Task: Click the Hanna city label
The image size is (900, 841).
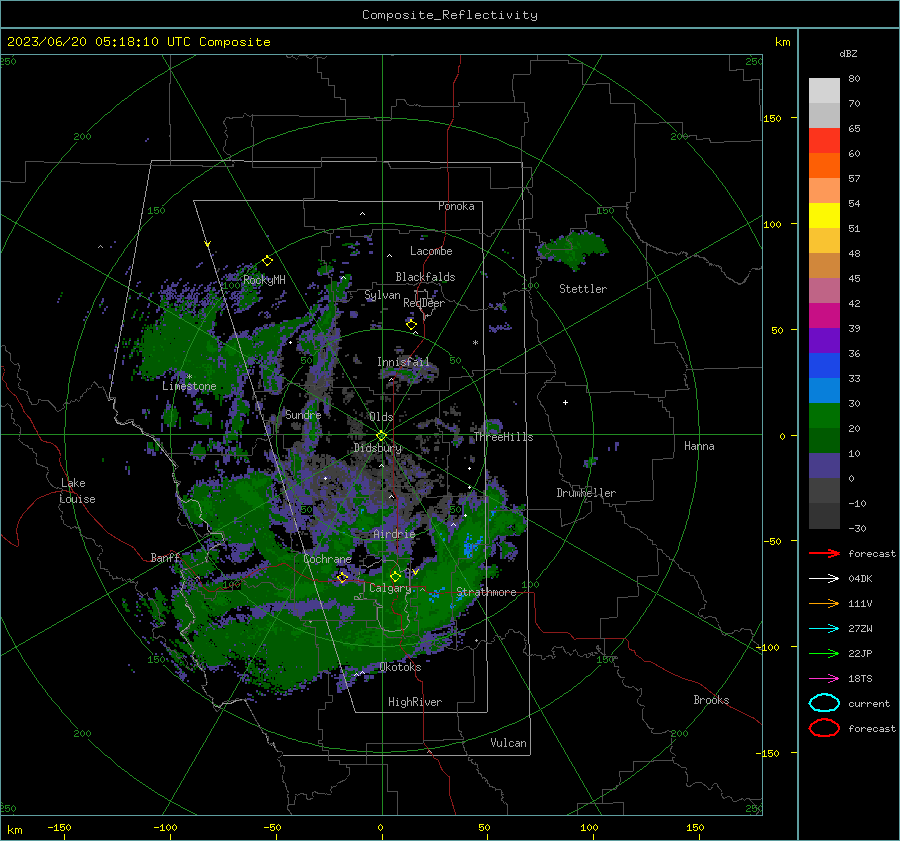Action: coord(699,446)
